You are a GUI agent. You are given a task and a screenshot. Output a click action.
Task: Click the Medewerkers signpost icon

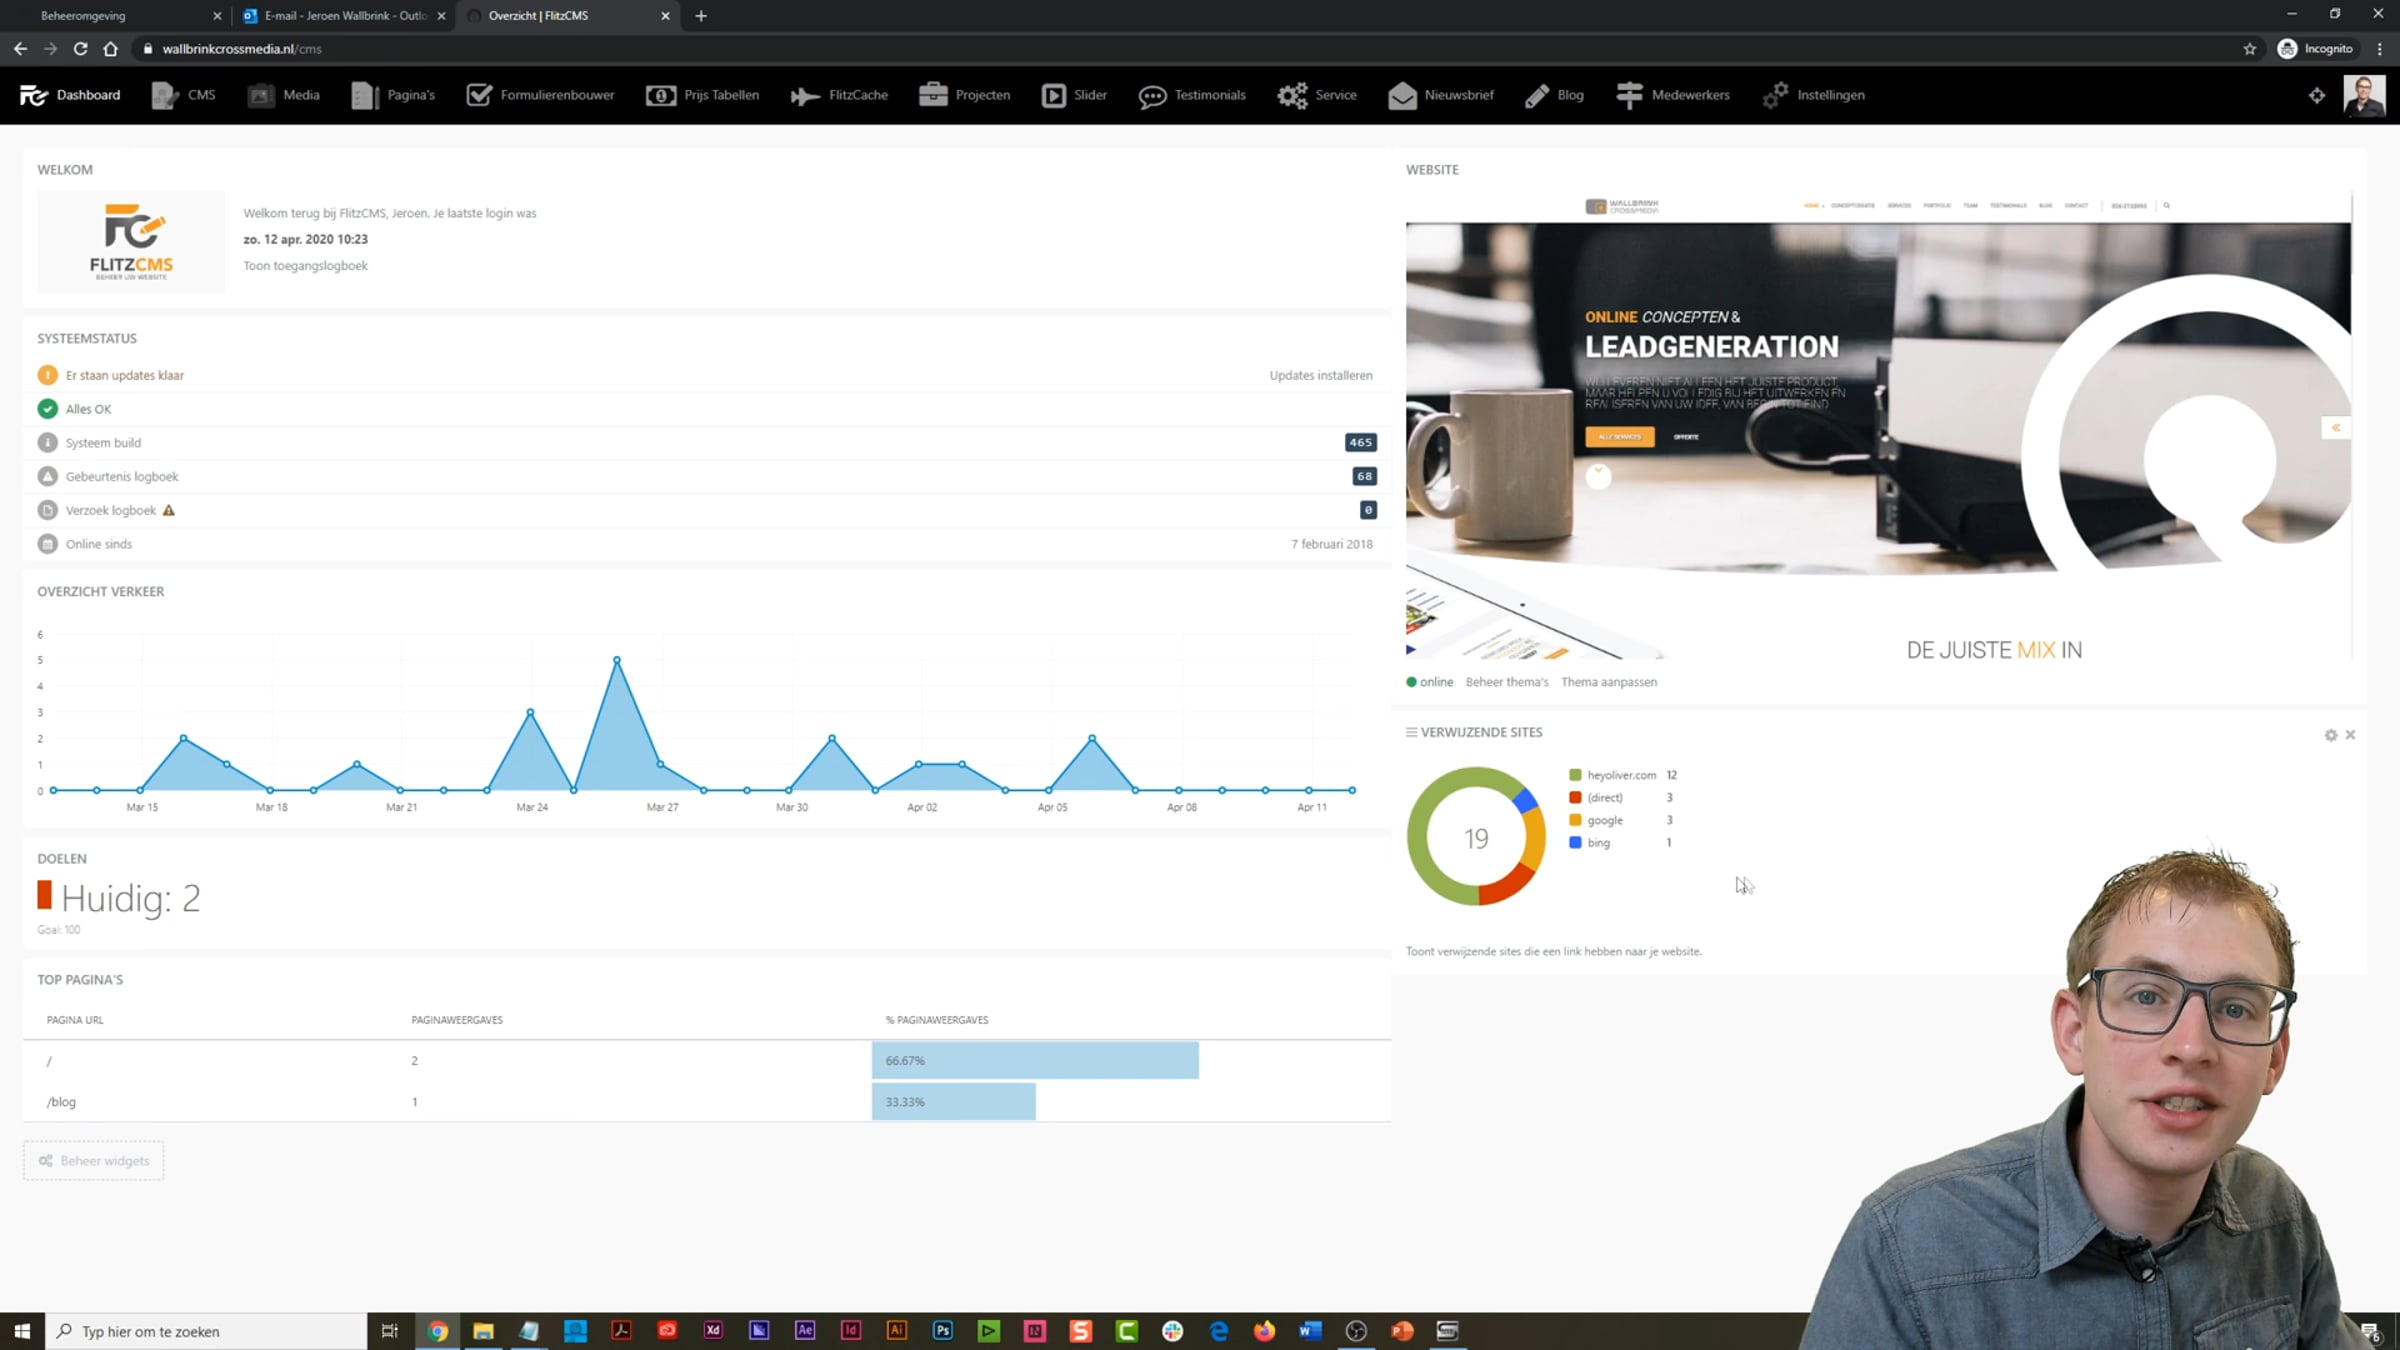pos(1629,95)
